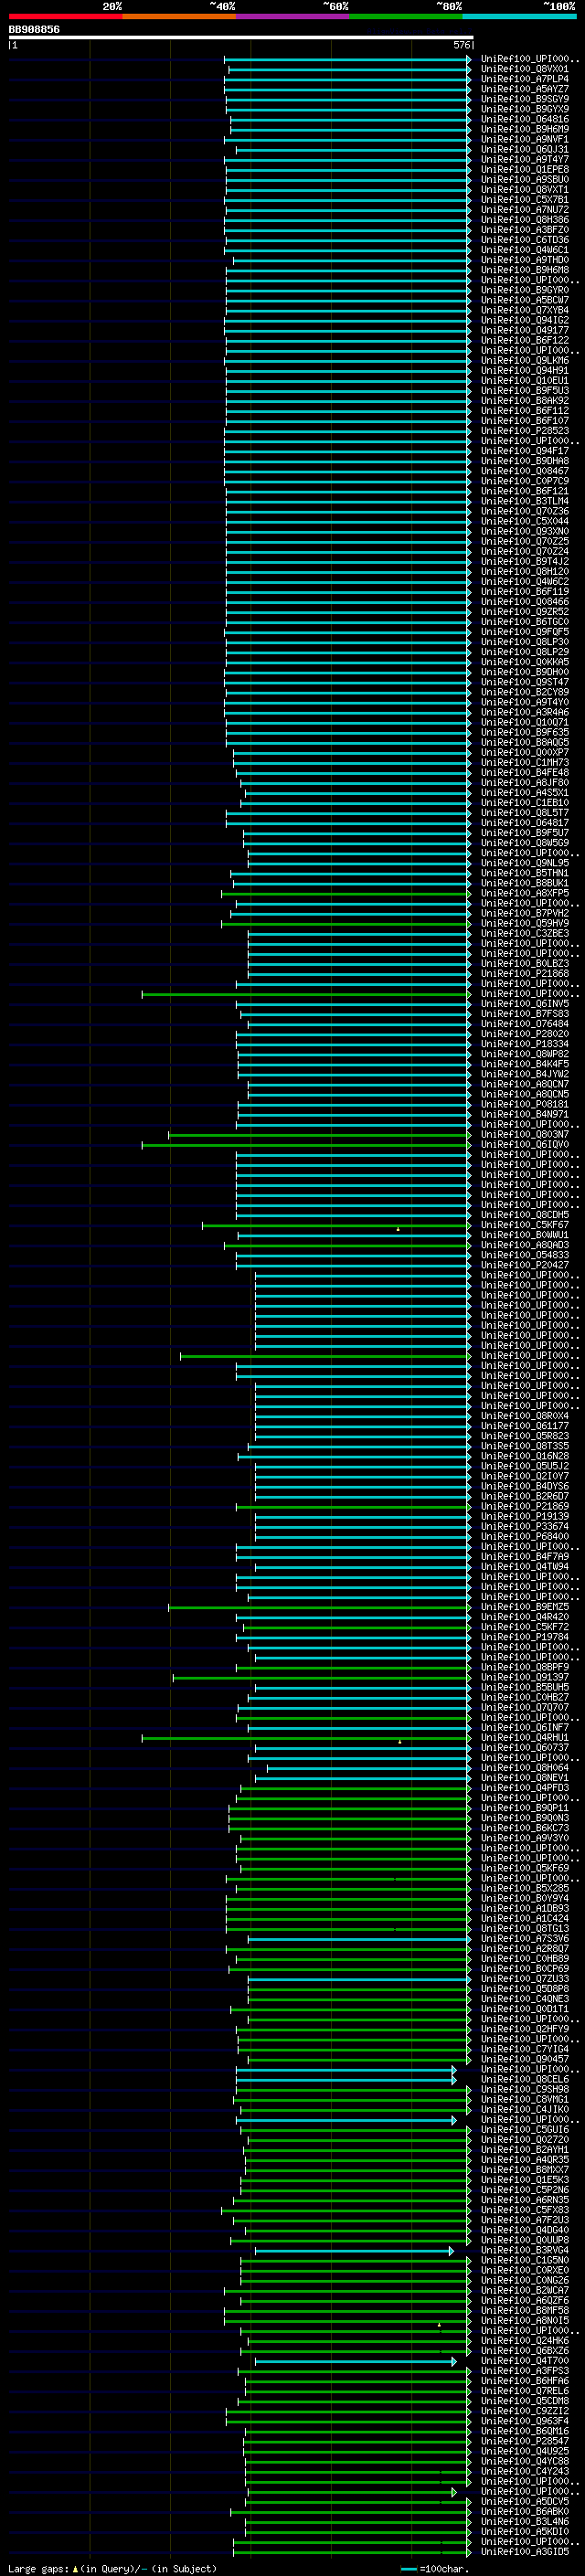This screenshot has width=585, height=2576.
Task: Select the UniRef100_A9THD0 label
Action: (525, 260)
